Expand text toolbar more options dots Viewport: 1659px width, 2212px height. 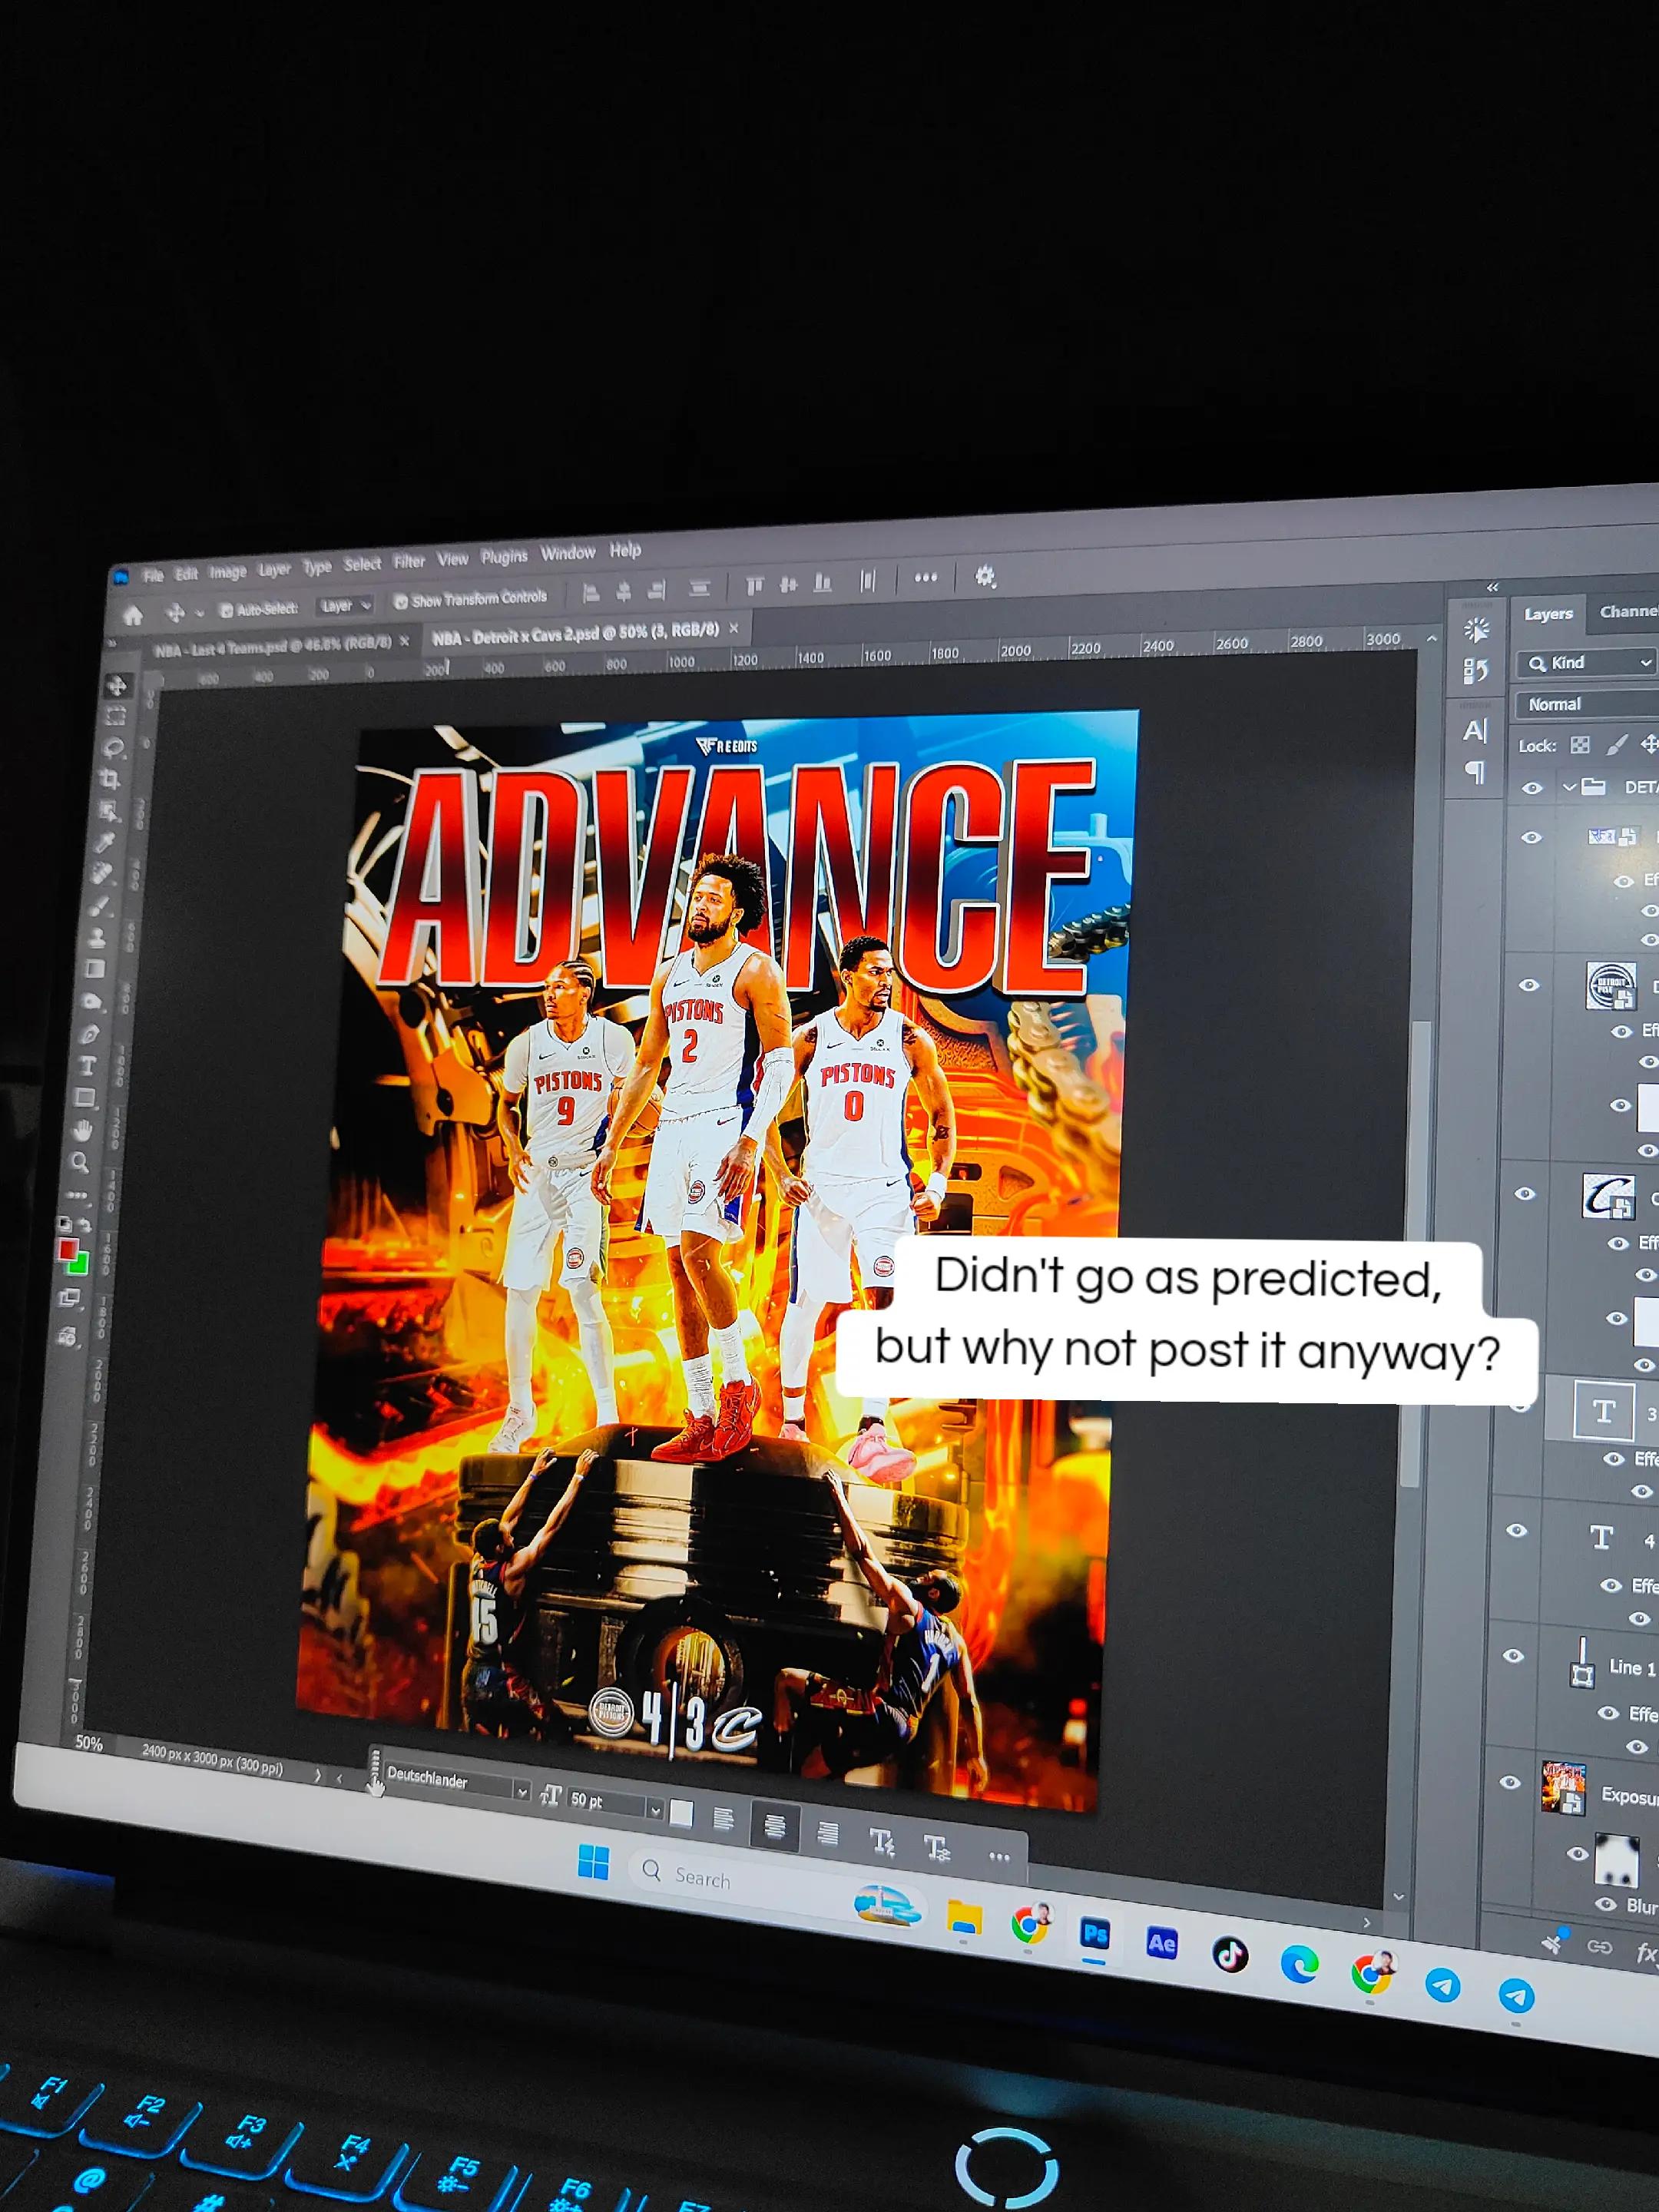(x=998, y=1856)
